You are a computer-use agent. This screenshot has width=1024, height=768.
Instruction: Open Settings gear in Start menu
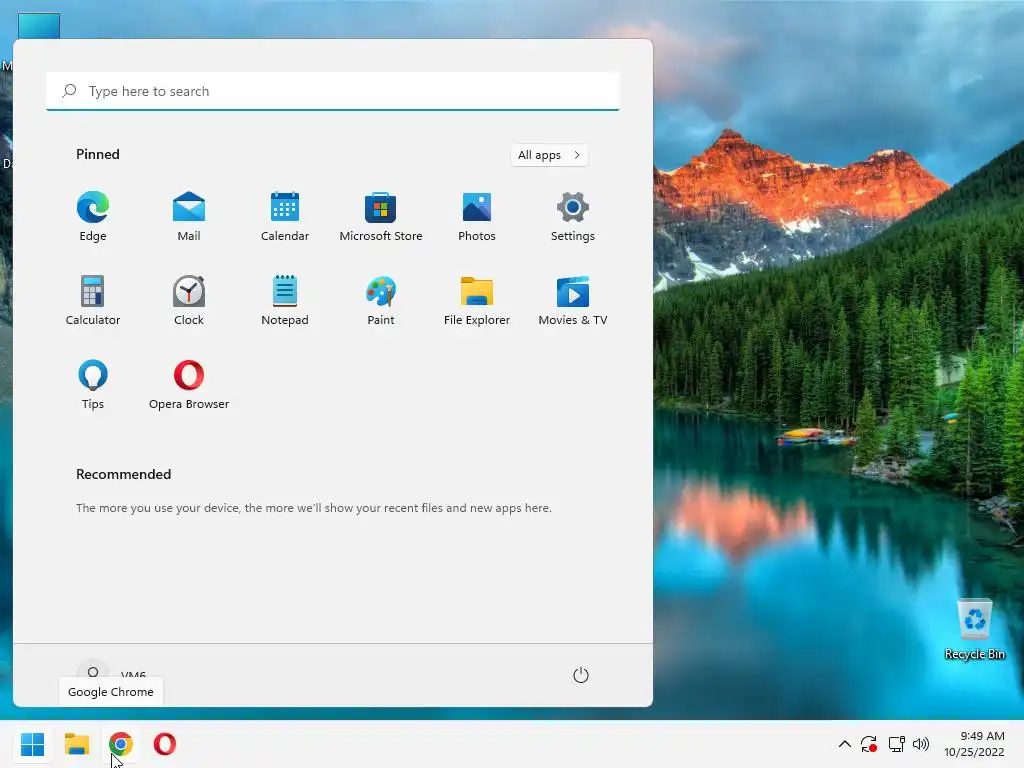tap(573, 217)
